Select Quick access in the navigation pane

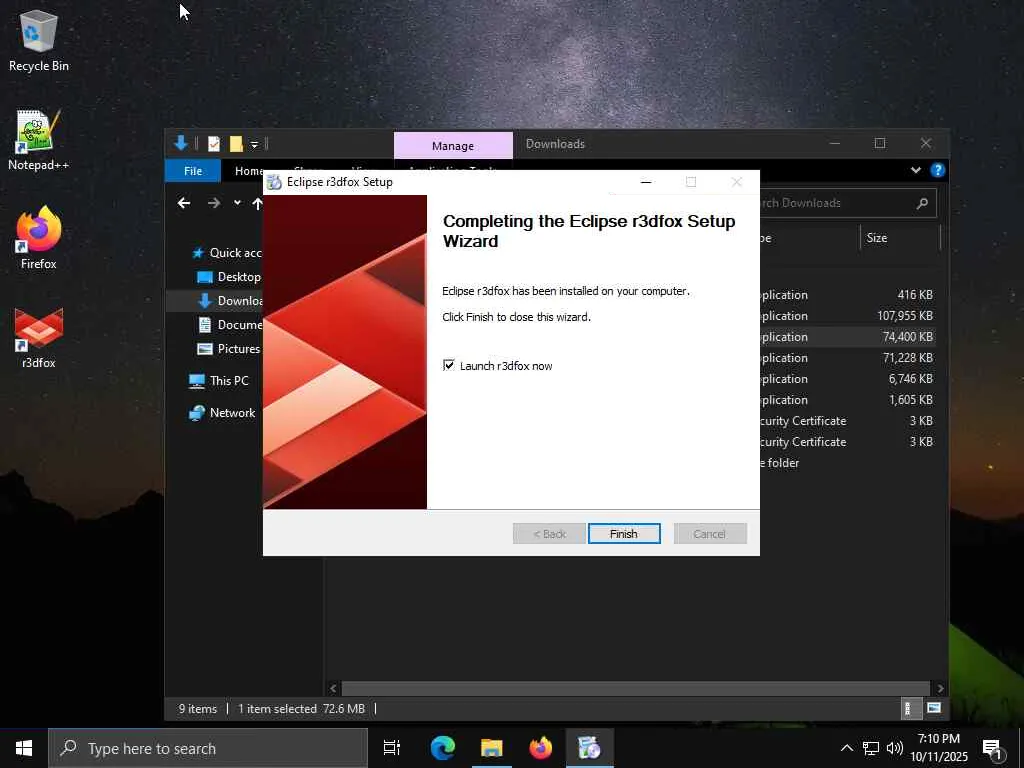(x=226, y=253)
